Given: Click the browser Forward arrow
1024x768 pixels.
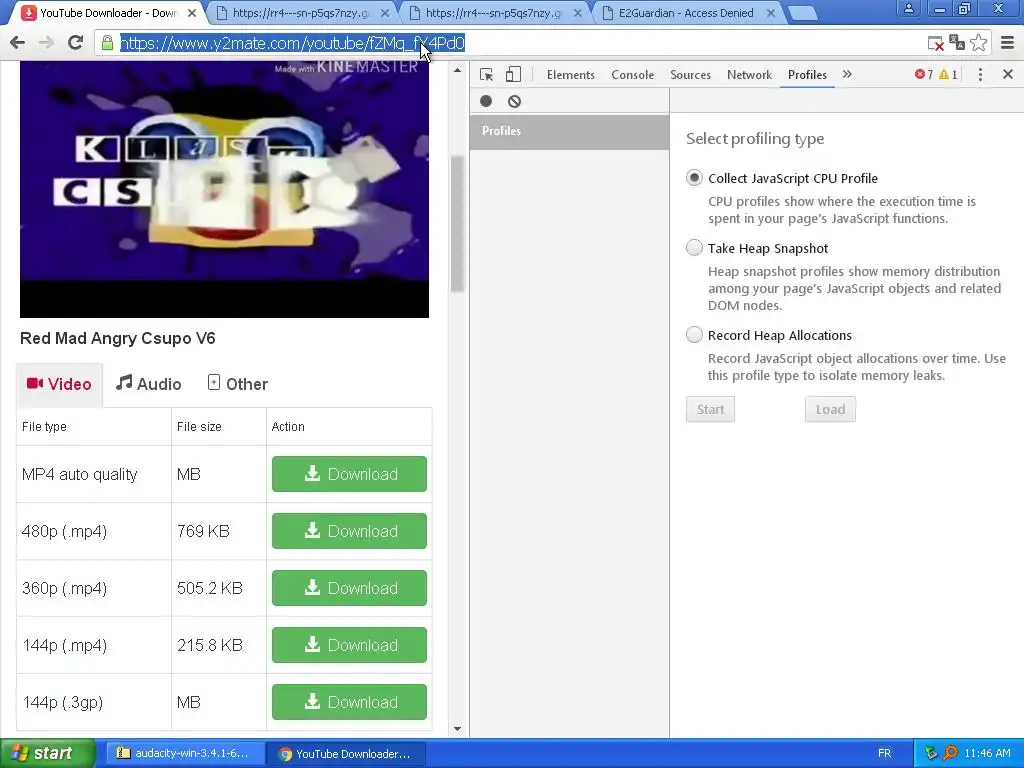Looking at the screenshot, I should click(46, 43).
